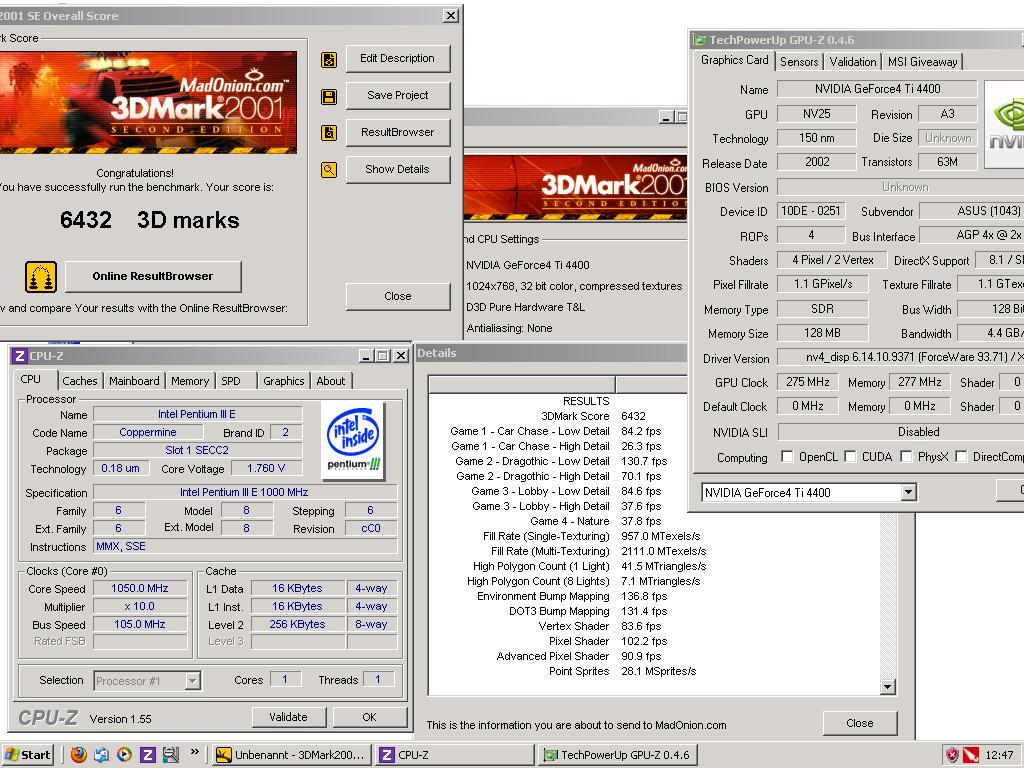The image size is (1024, 768).
Task: Switch to Unbenannt - 3DMark2001 taskbar window
Action: coord(291,755)
